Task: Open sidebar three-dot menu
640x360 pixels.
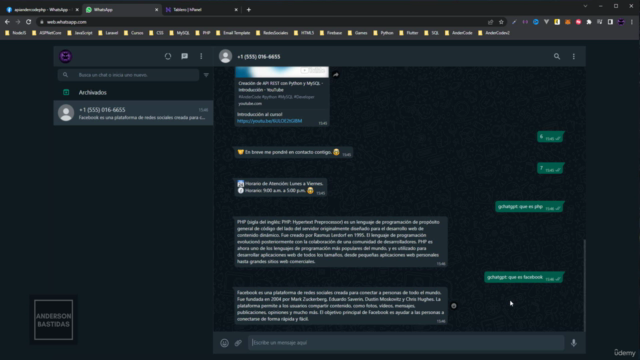Action: point(201,56)
